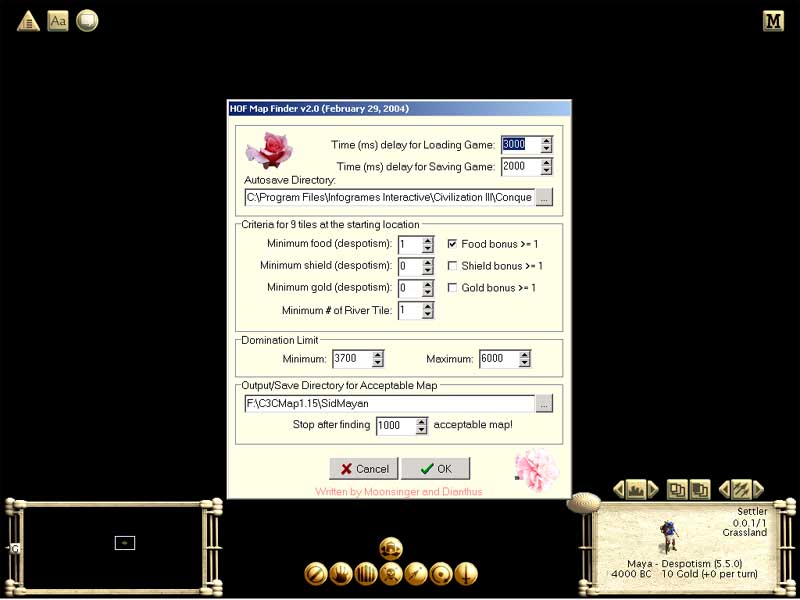Click the '4000 BC' date text

[x=631, y=574]
